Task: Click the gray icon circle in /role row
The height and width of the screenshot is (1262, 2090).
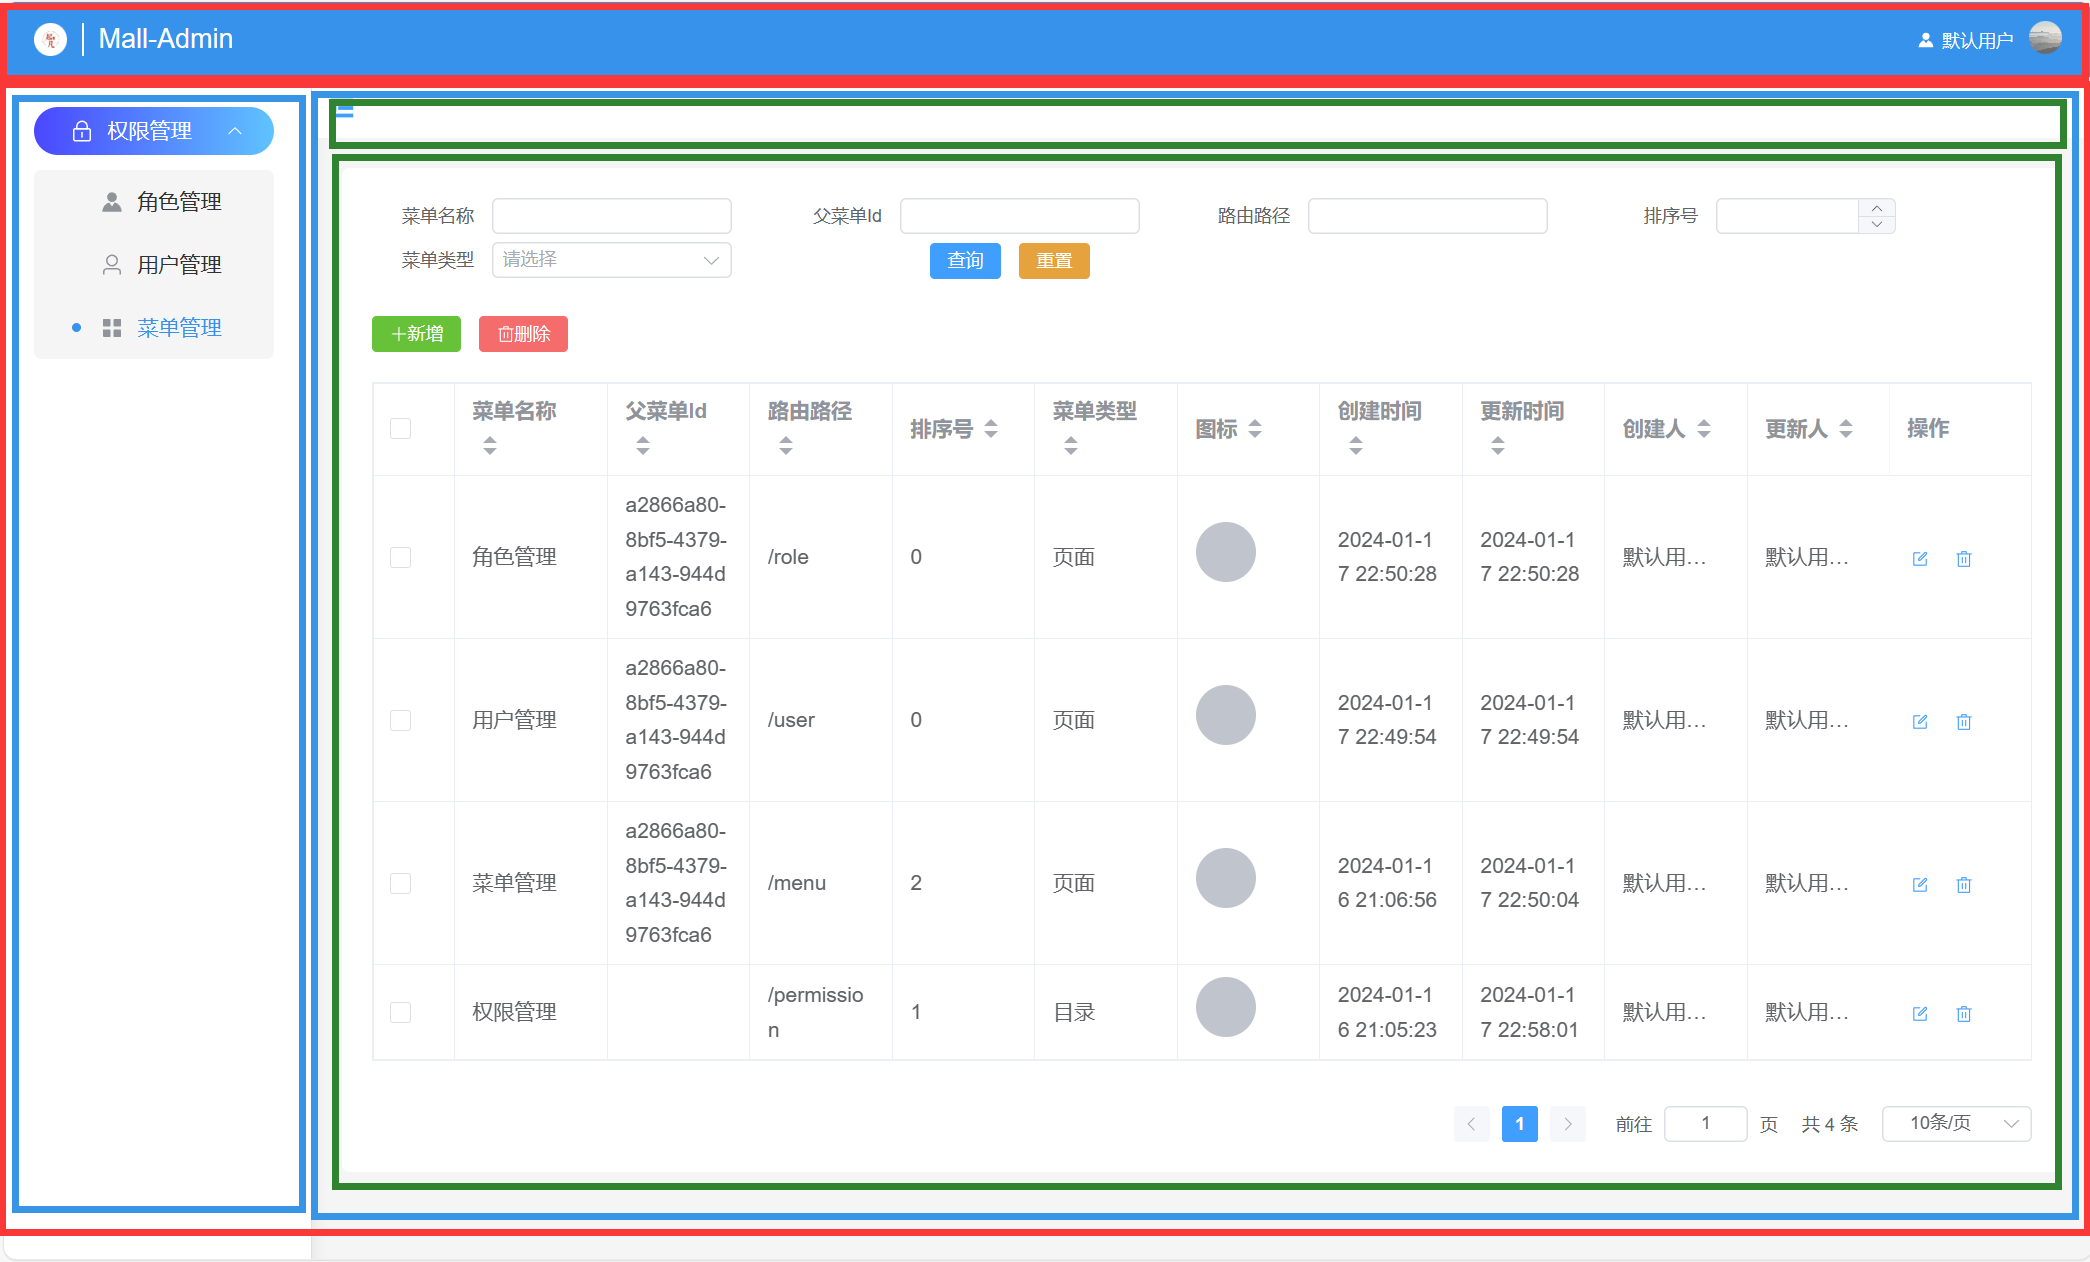Action: coord(1225,552)
